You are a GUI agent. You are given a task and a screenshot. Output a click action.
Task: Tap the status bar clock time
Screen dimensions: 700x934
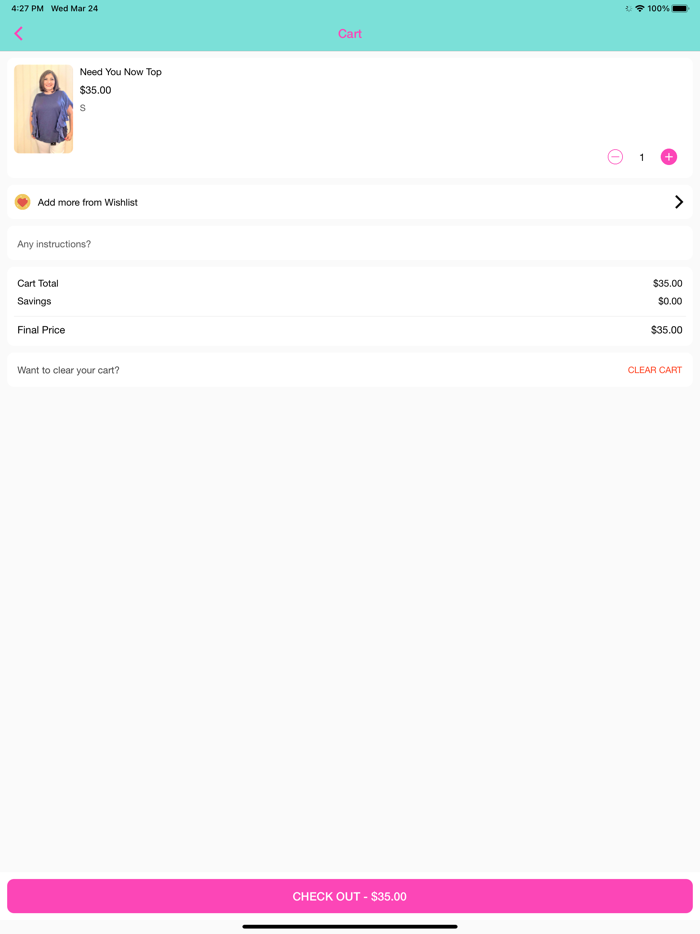[x=27, y=8]
